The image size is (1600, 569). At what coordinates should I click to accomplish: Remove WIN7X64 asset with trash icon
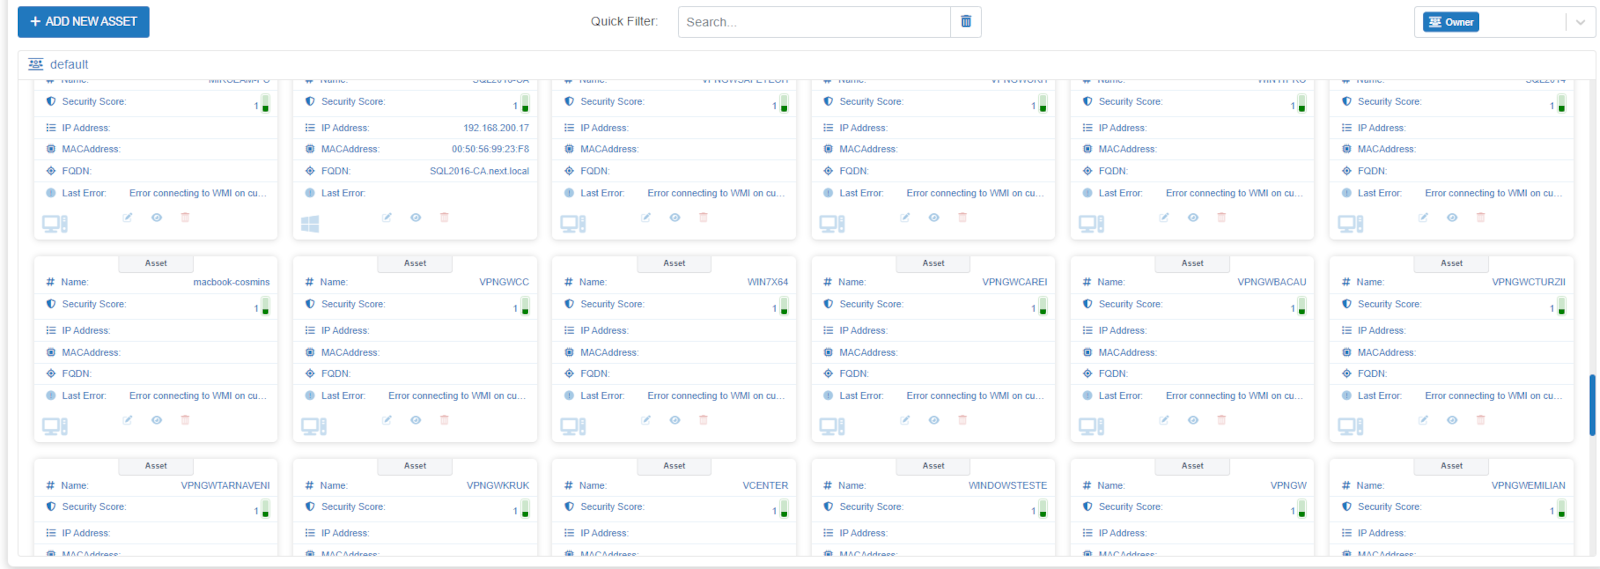[703, 420]
